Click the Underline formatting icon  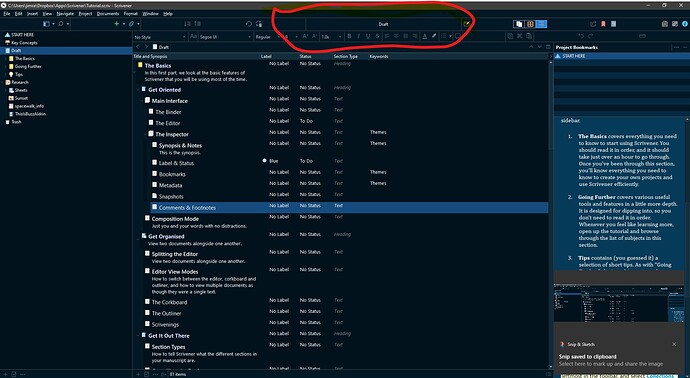pos(368,37)
